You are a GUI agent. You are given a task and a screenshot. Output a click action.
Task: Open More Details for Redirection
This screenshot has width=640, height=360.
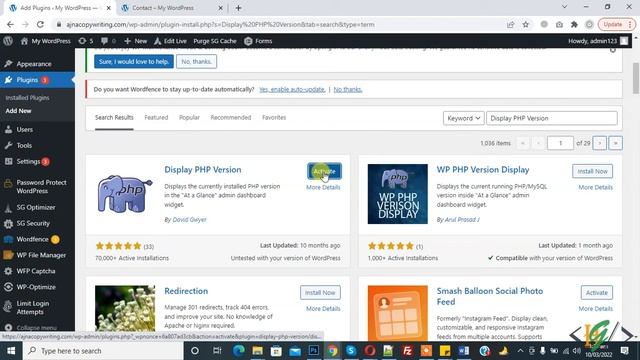pyautogui.click(x=323, y=309)
